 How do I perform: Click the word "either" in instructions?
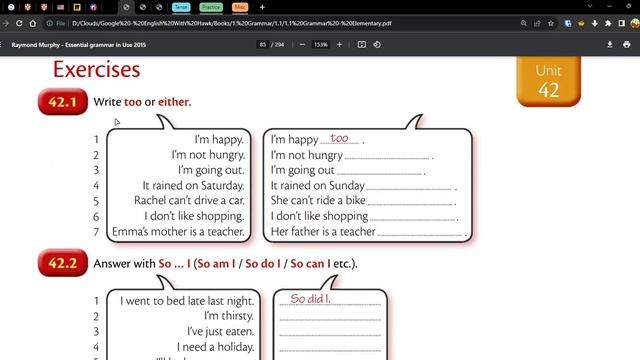pyautogui.click(x=174, y=102)
